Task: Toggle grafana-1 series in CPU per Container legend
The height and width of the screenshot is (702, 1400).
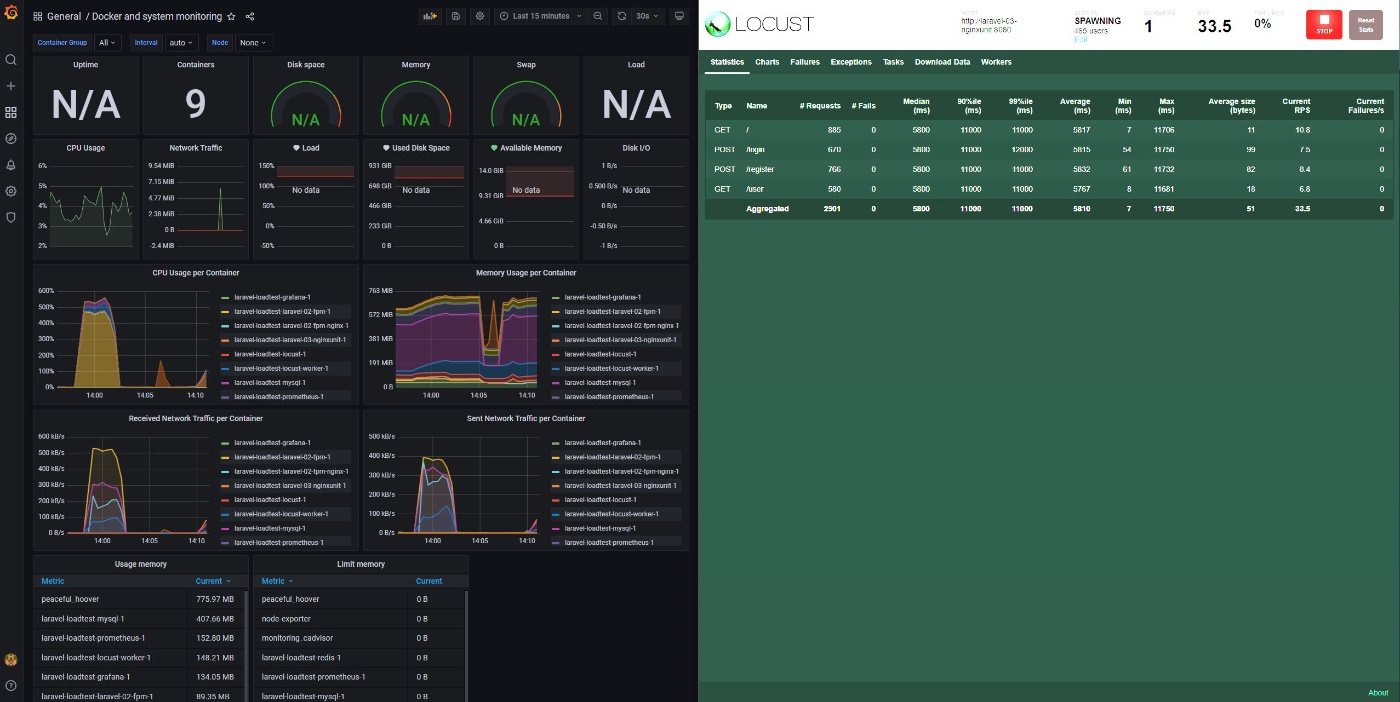Action: pos(272,297)
